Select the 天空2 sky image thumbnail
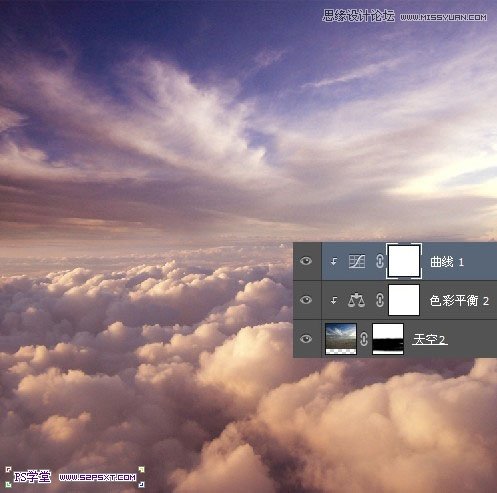497x493 pixels. [341, 339]
